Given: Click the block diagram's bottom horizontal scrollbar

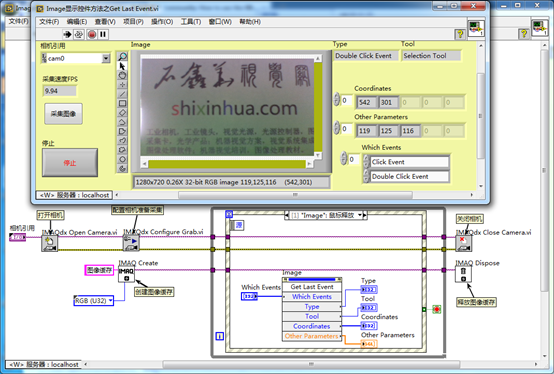Looking at the screenshot, I should [x=311, y=364].
